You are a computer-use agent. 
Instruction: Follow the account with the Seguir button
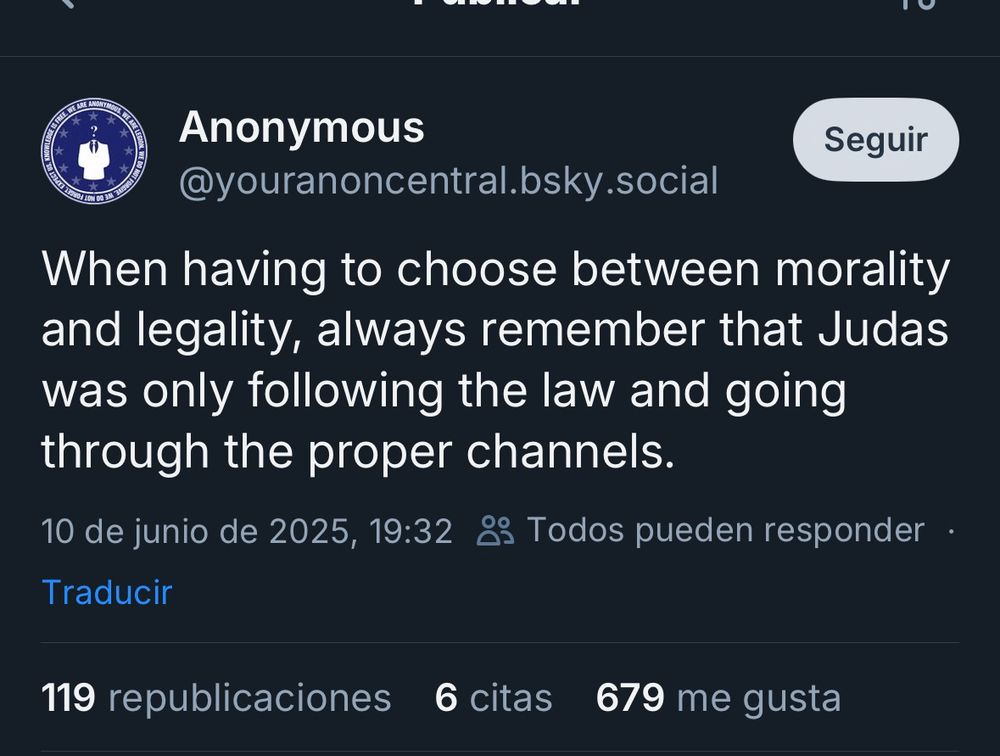coord(876,140)
